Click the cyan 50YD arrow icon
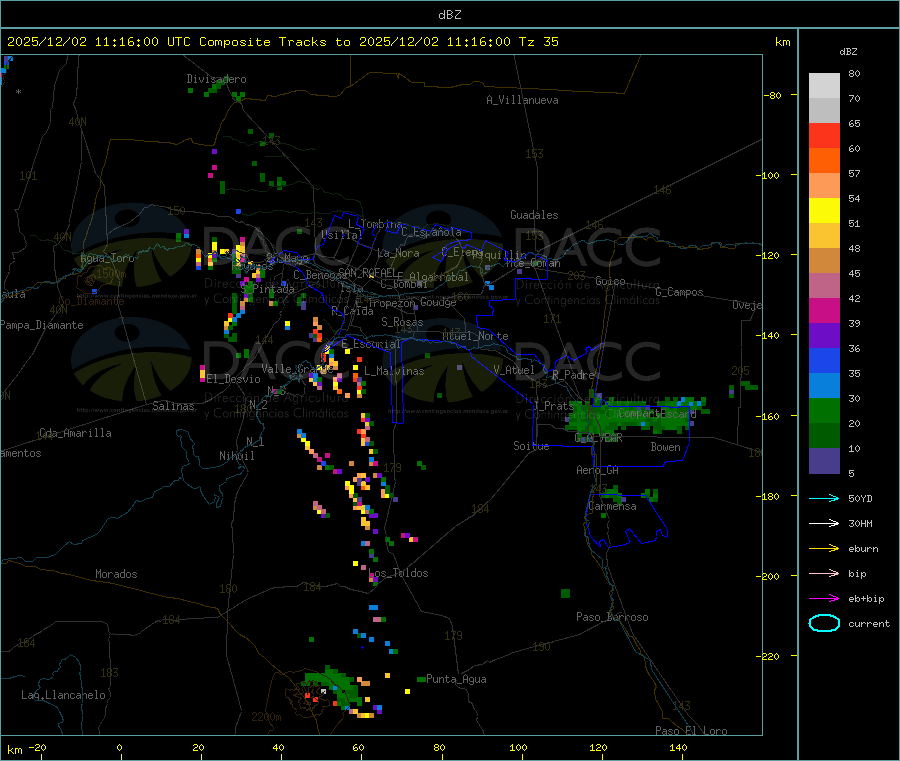Image resolution: width=900 pixels, height=761 pixels. pyautogui.click(x=824, y=498)
